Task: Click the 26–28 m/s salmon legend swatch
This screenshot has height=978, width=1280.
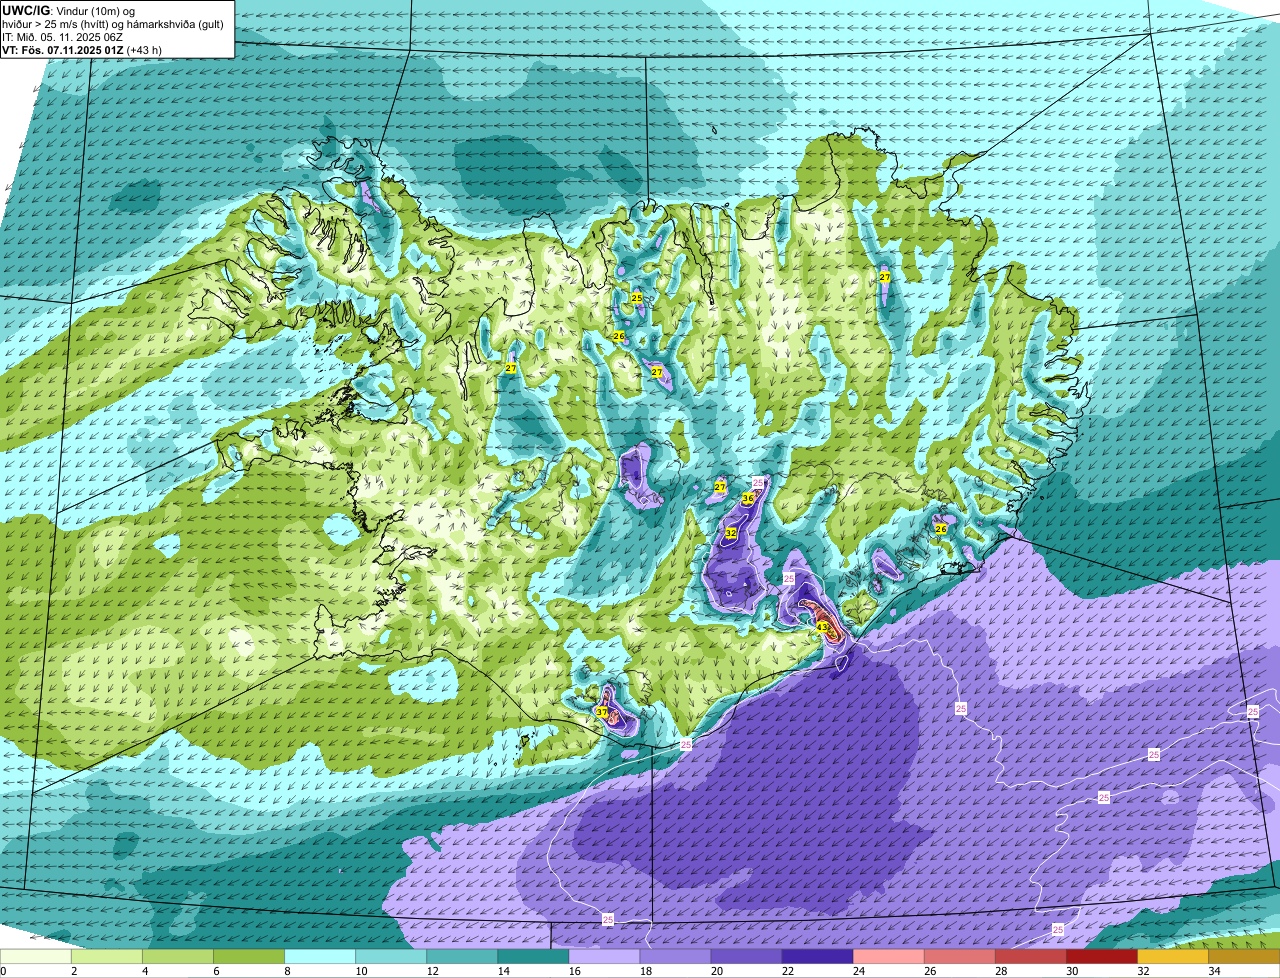Action: (x=959, y=957)
